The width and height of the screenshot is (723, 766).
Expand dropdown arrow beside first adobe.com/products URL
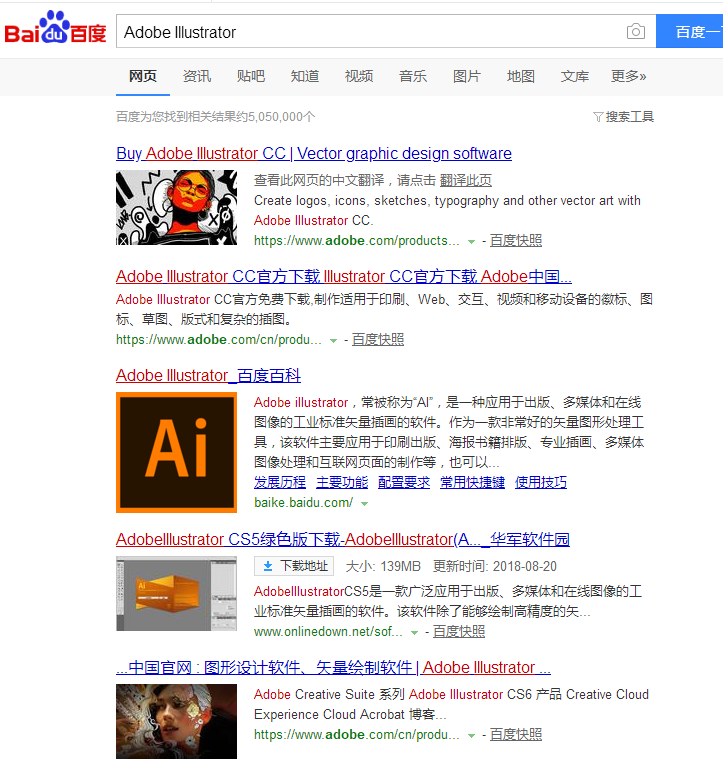tap(471, 241)
